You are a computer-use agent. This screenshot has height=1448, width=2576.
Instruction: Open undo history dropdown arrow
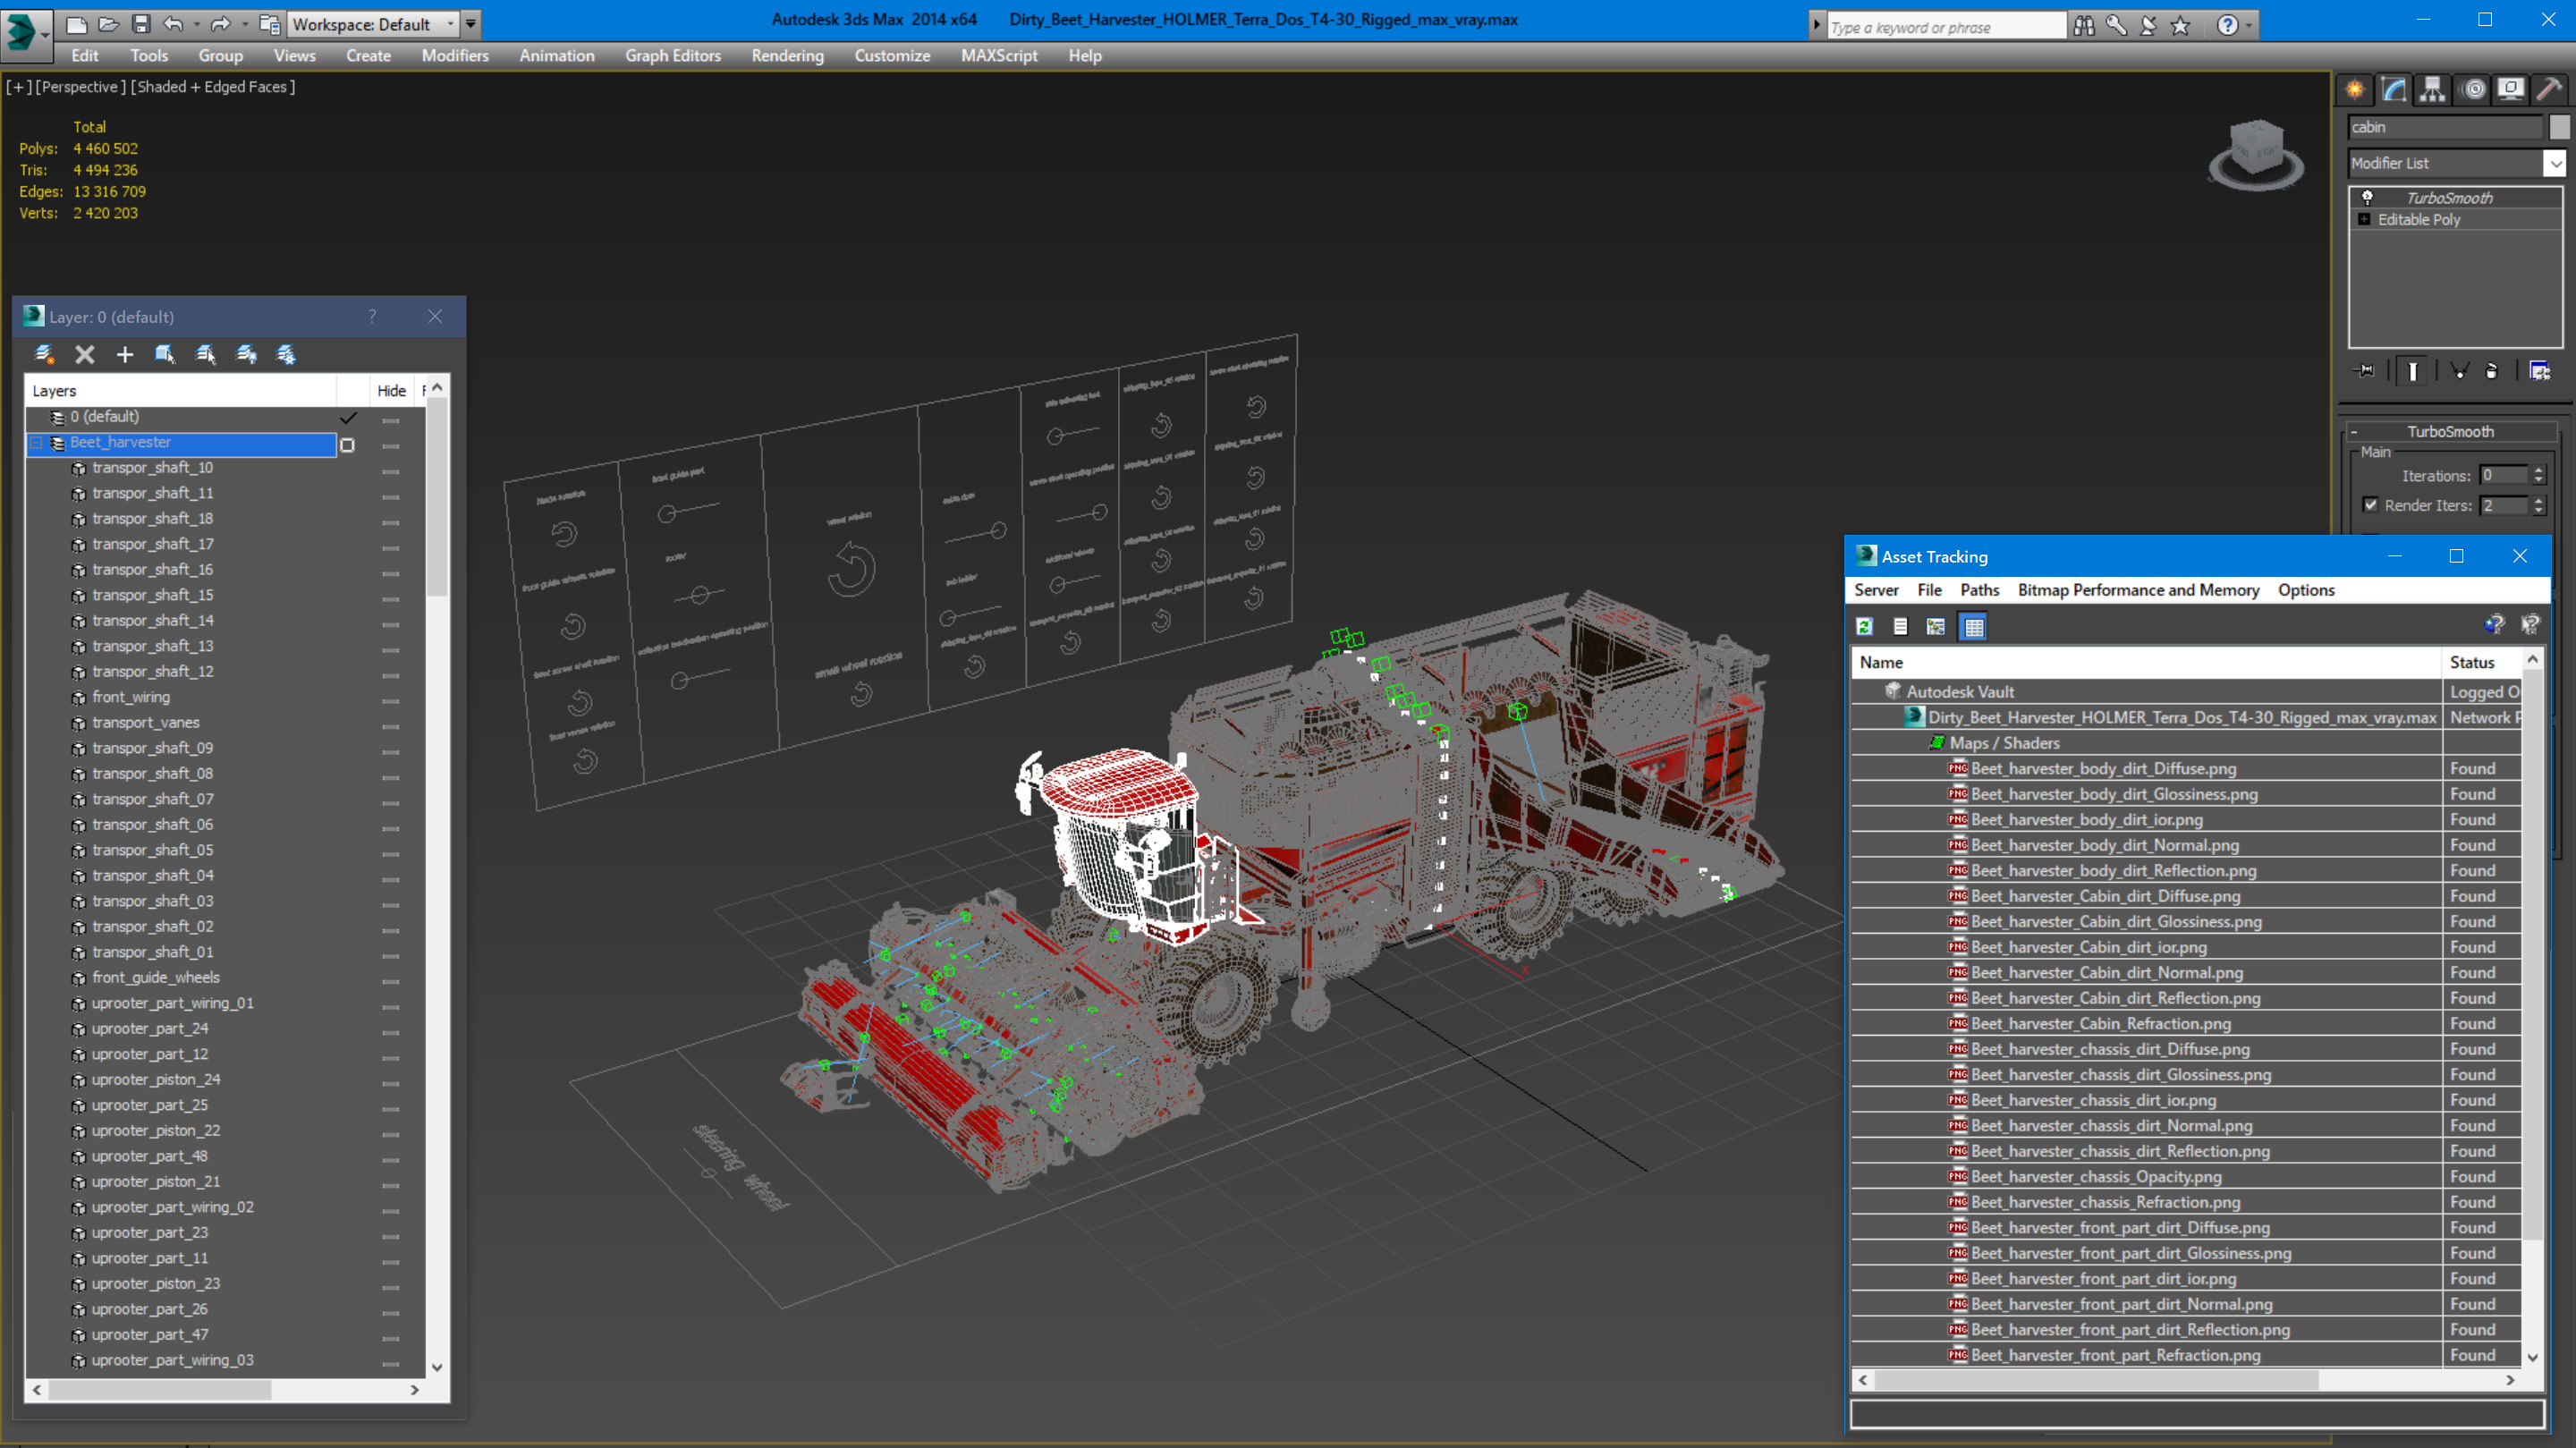[x=196, y=24]
